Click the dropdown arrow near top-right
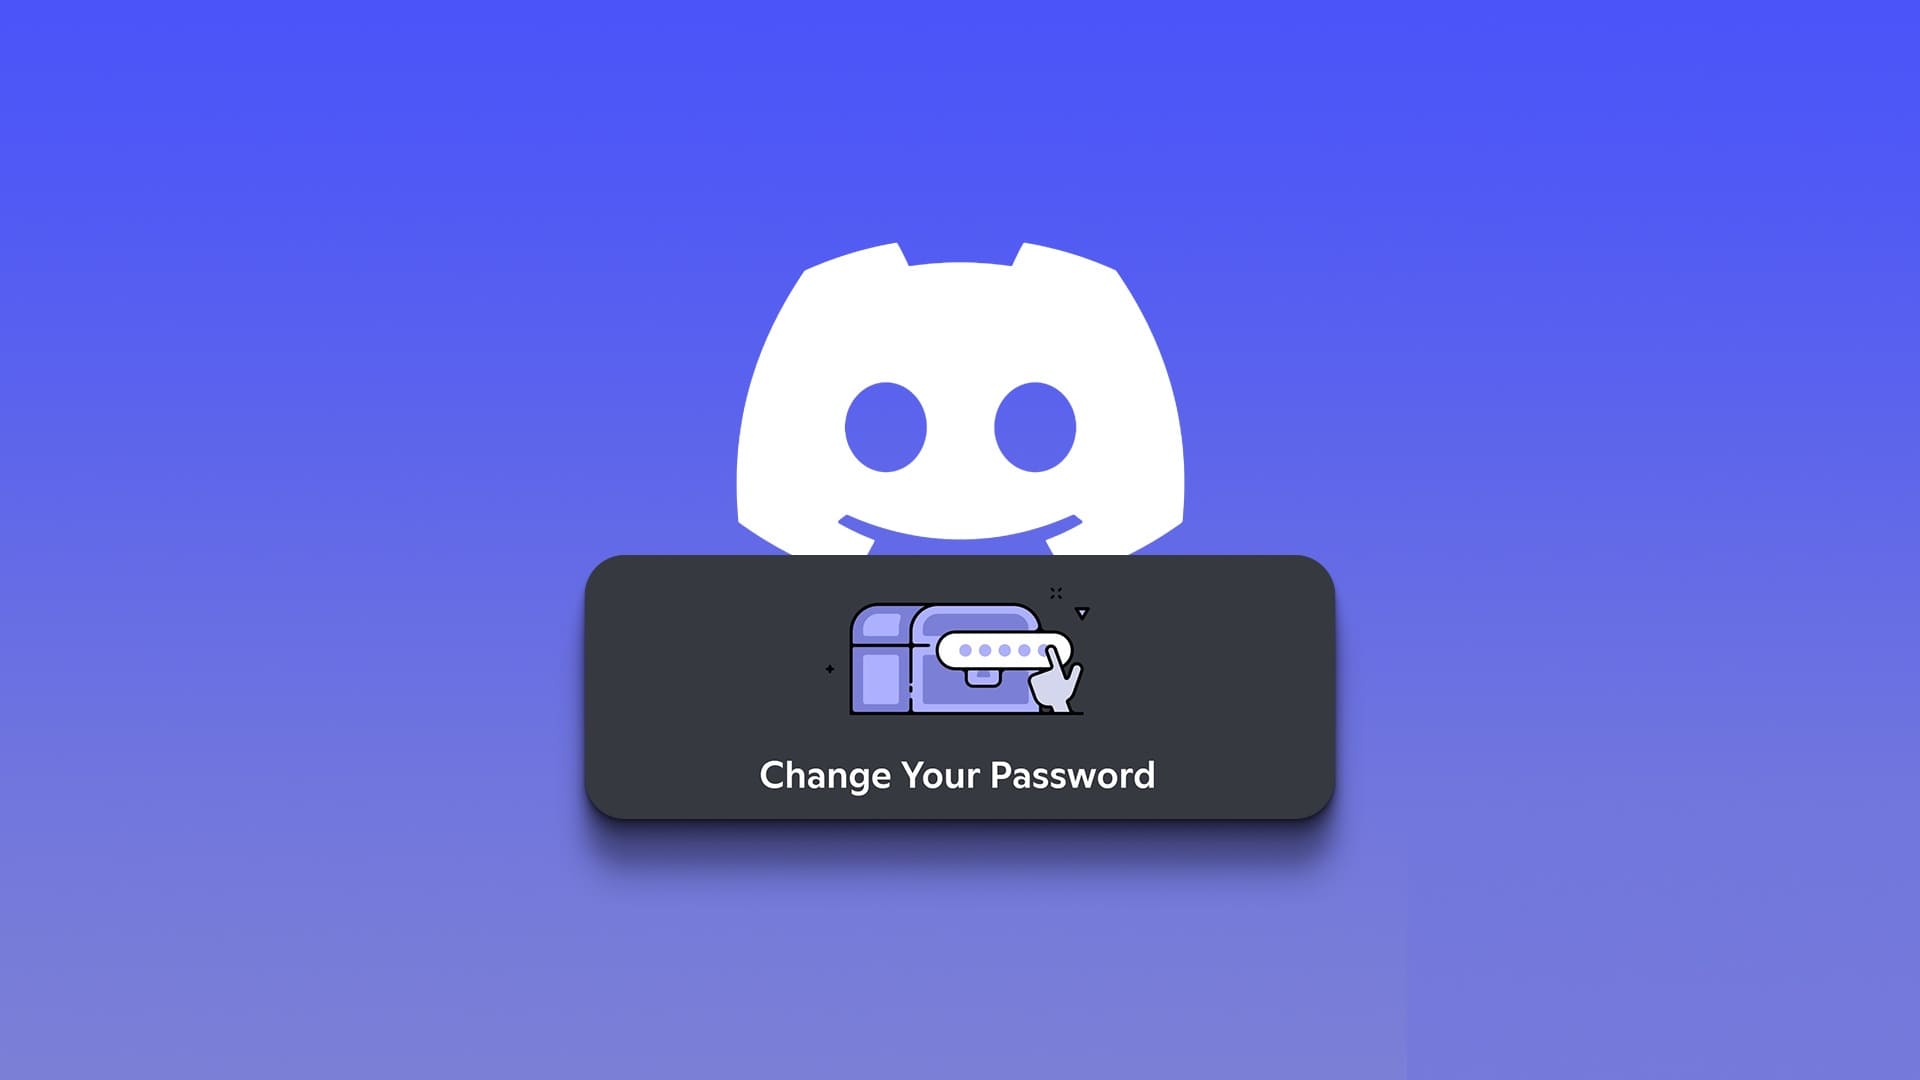The height and width of the screenshot is (1080, 1920). point(1081,613)
